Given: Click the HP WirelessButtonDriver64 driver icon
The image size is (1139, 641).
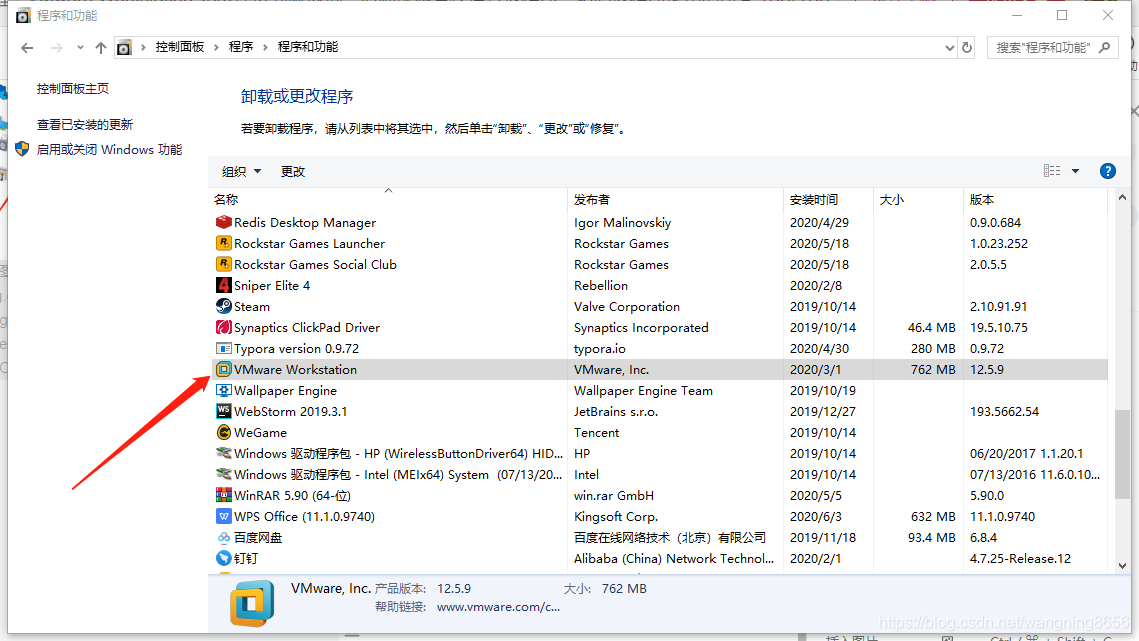Looking at the screenshot, I should click(x=224, y=453).
